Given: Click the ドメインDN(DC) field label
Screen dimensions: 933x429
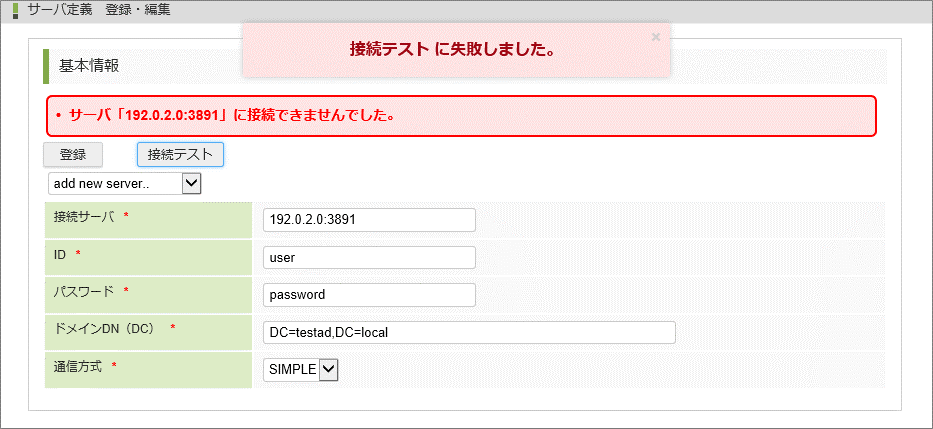Looking at the screenshot, I should coord(103,329).
